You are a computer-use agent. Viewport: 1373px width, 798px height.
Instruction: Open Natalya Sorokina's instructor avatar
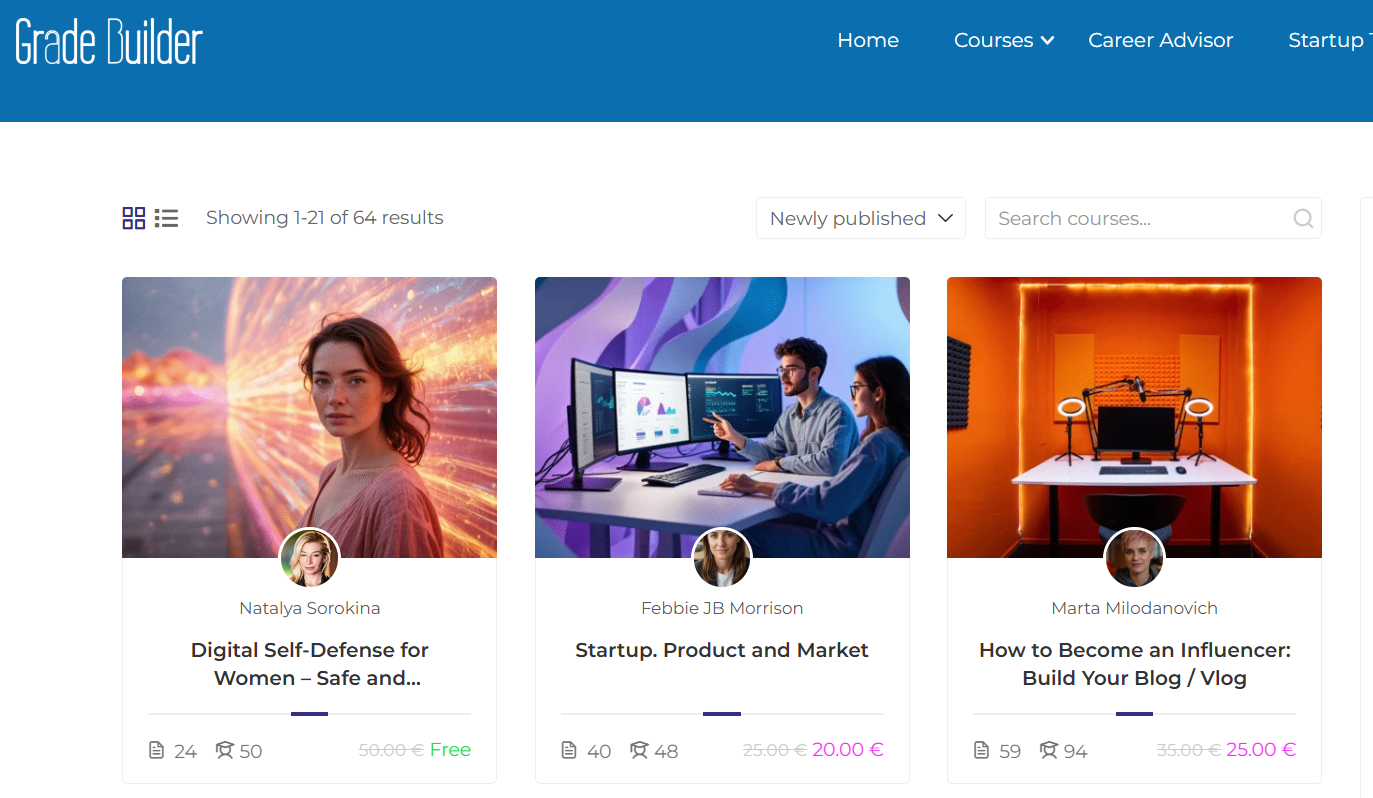[x=310, y=558]
